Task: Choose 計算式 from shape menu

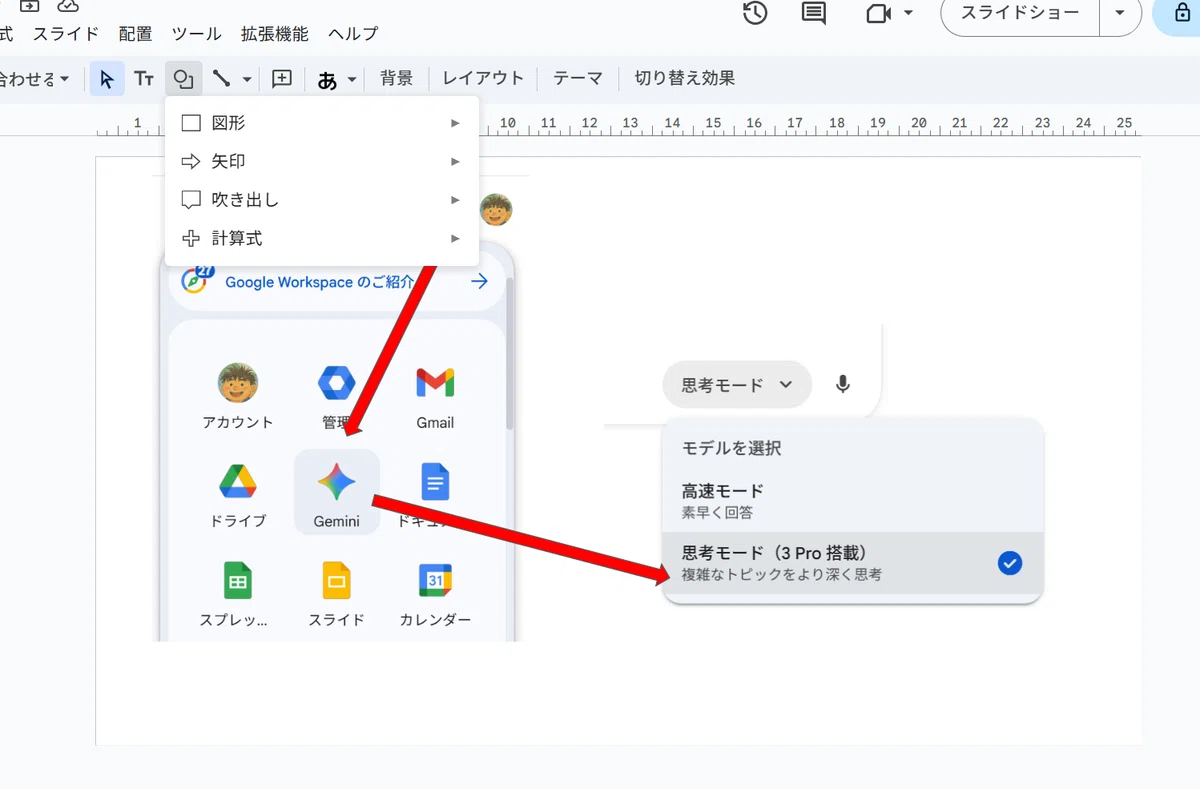Action: (322, 239)
